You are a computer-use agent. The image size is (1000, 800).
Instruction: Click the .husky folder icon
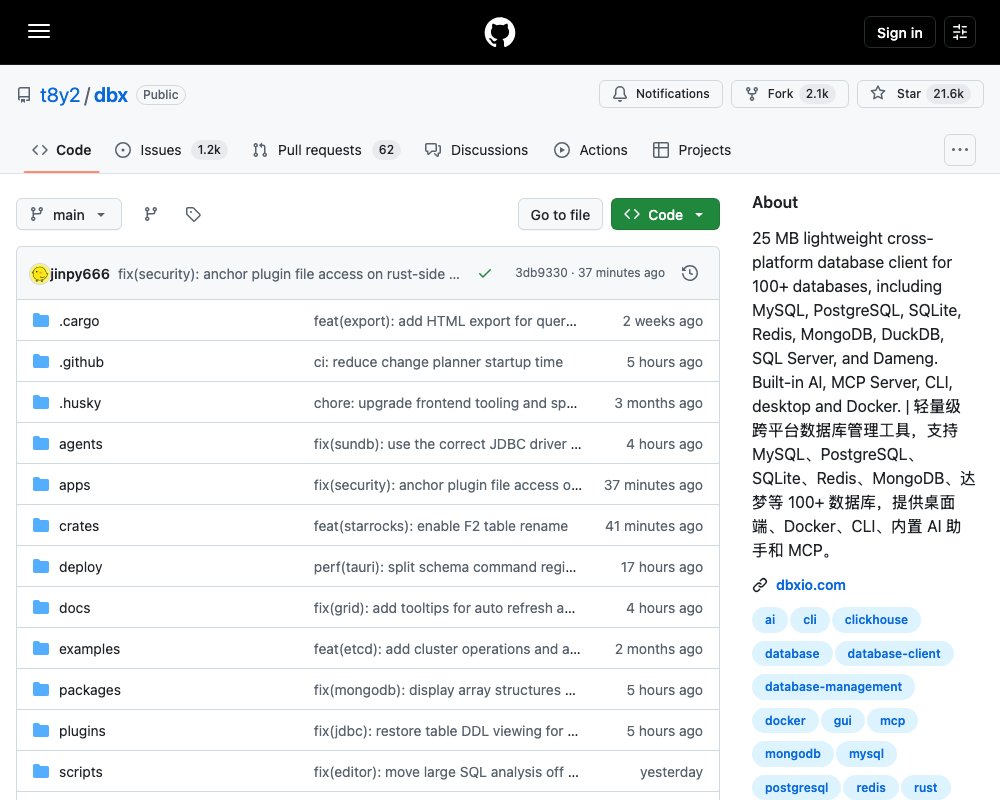[41, 403]
